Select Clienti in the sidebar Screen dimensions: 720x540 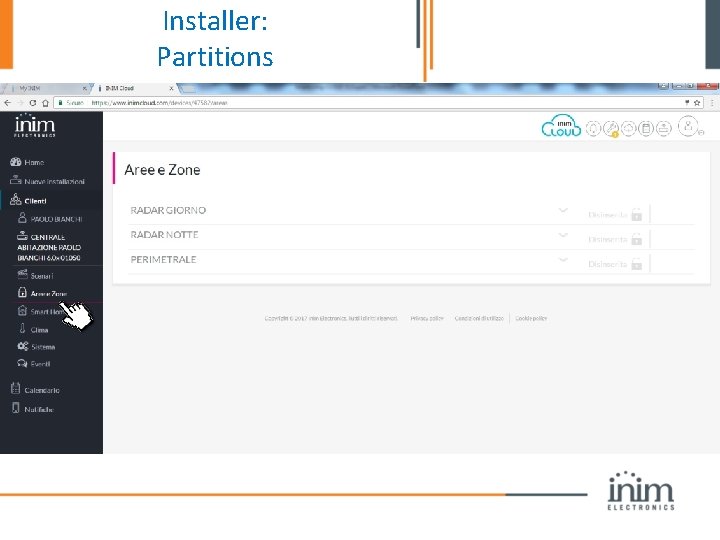click(x=28, y=200)
